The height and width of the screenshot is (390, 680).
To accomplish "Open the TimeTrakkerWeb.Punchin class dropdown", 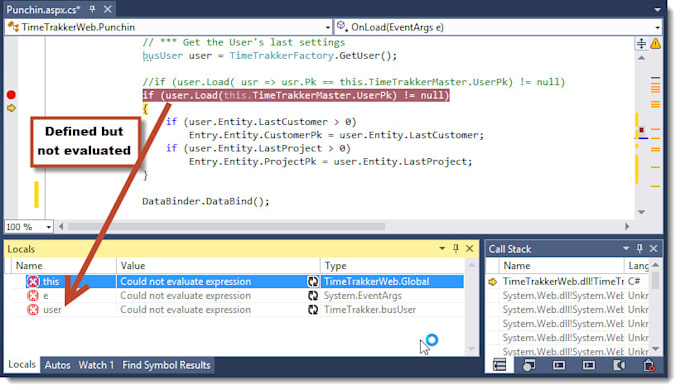I will 328,27.
